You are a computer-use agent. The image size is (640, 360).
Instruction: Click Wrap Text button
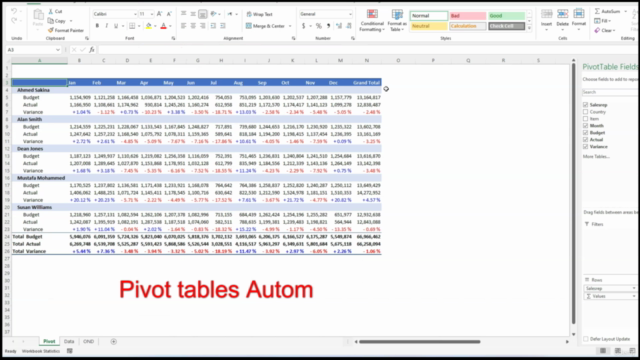coord(260,14)
